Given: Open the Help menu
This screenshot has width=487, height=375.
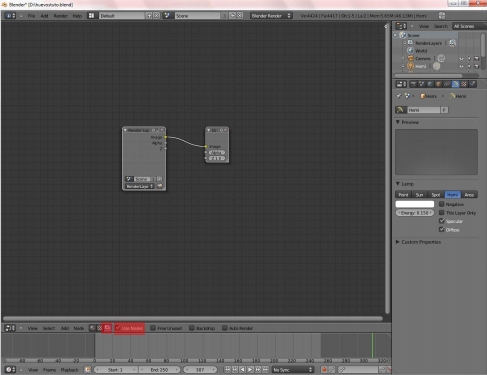Looking at the screenshot, I should (x=77, y=16).
